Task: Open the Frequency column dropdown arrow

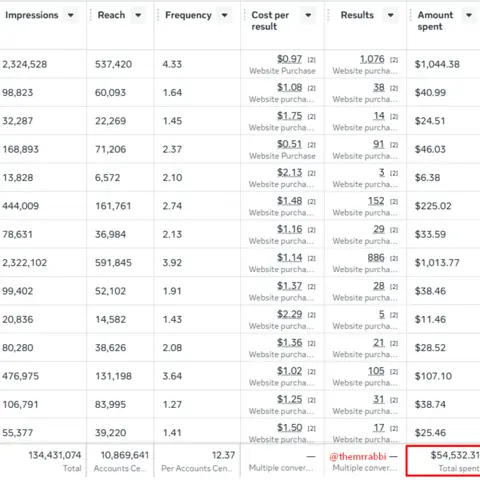Action: [225, 15]
